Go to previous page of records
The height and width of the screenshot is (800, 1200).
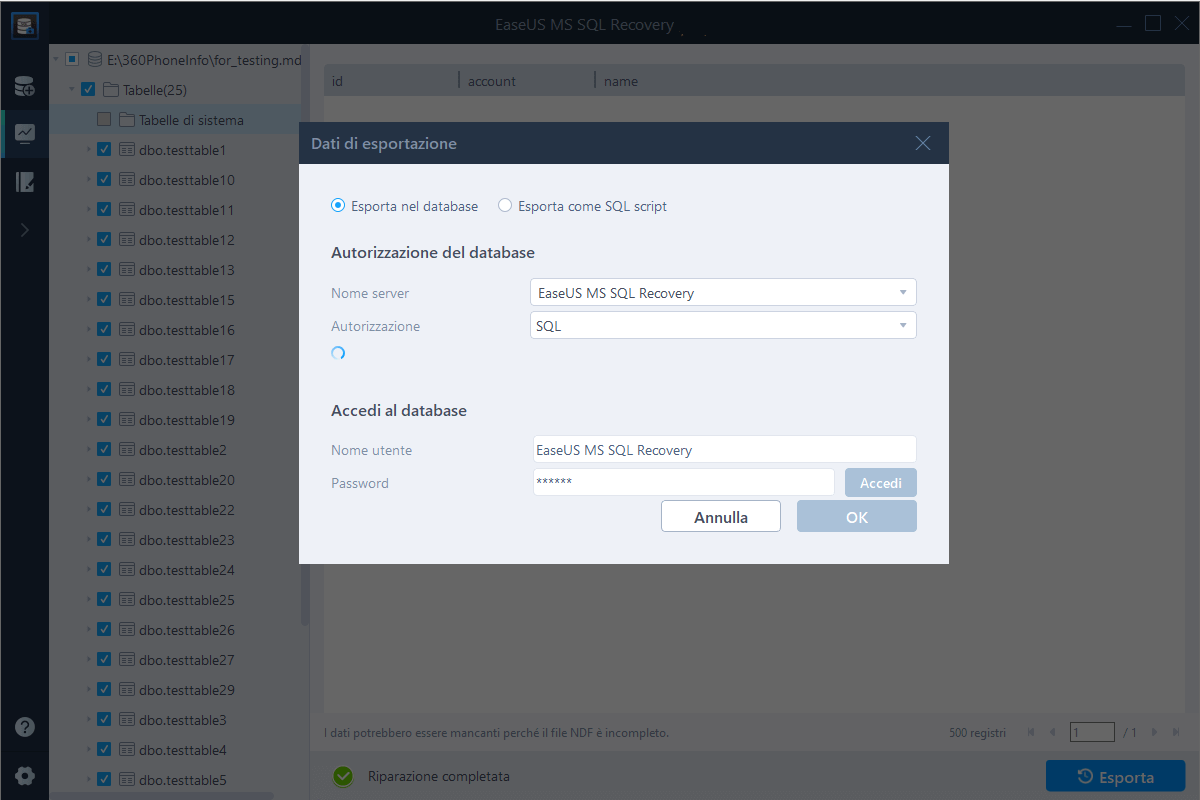click(x=1052, y=733)
